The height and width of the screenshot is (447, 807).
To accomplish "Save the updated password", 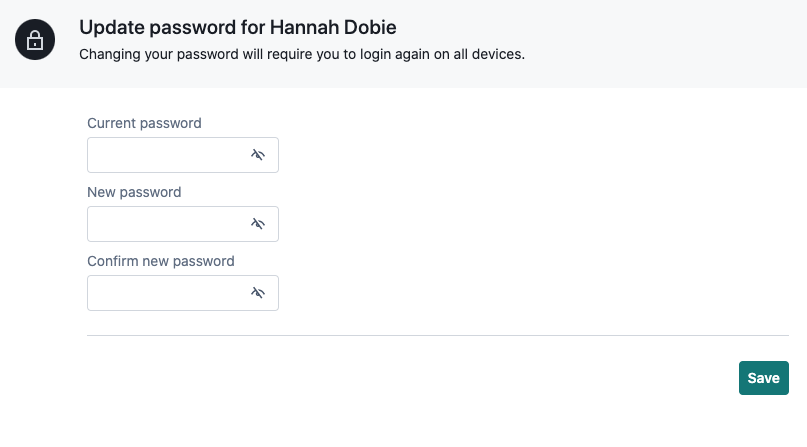I will click(764, 378).
